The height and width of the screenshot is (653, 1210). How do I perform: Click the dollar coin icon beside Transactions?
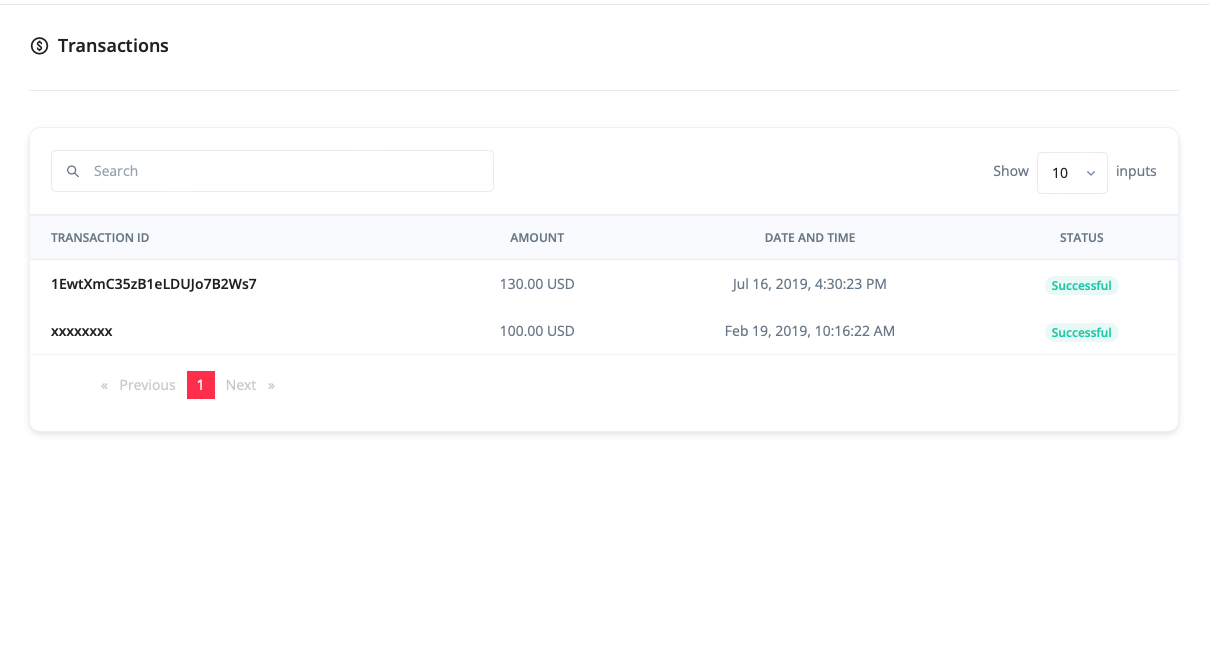click(40, 46)
